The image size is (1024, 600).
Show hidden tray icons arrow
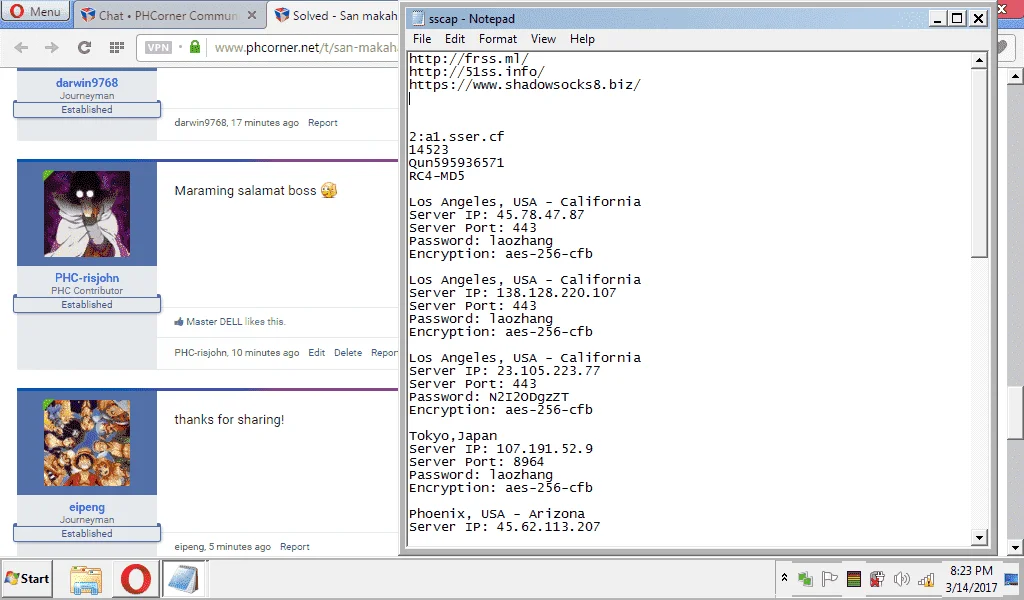click(x=784, y=578)
